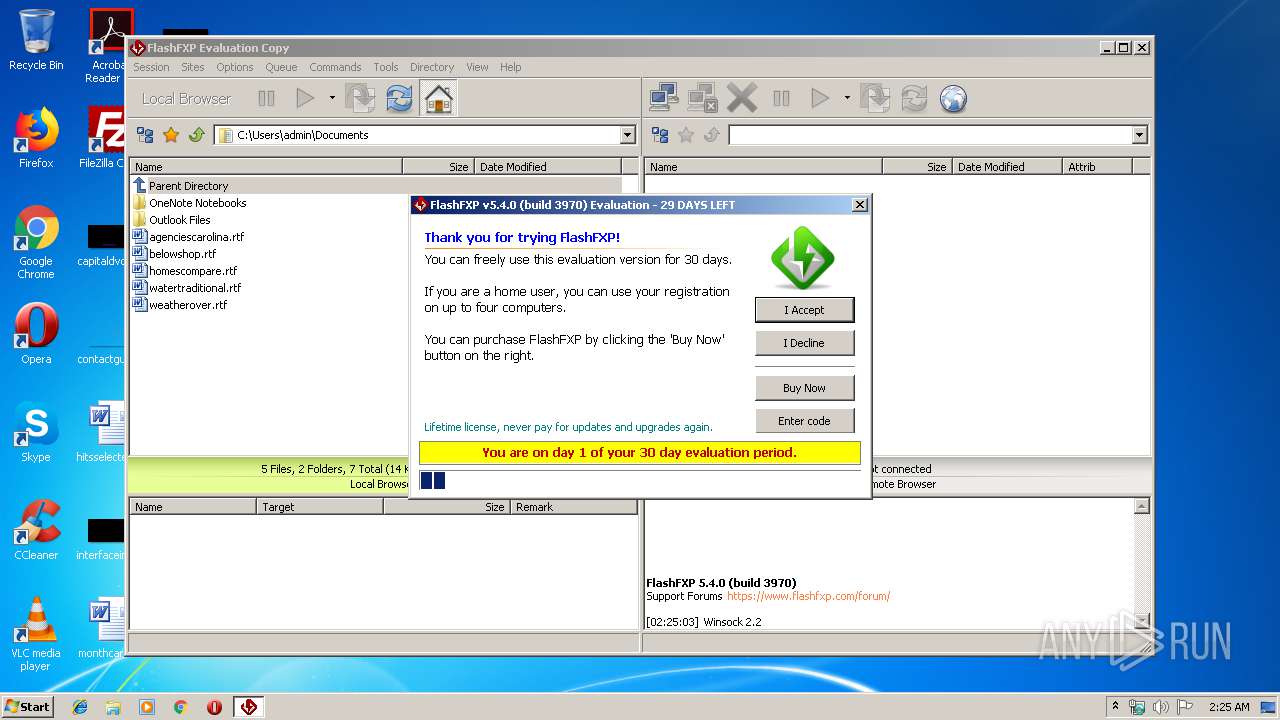Expand the remote path dropdown
The image size is (1280, 720).
(x=1140, y=135)
